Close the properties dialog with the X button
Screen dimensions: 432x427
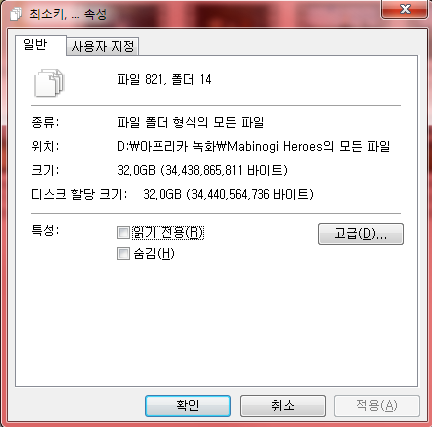[x=404, y=9]
